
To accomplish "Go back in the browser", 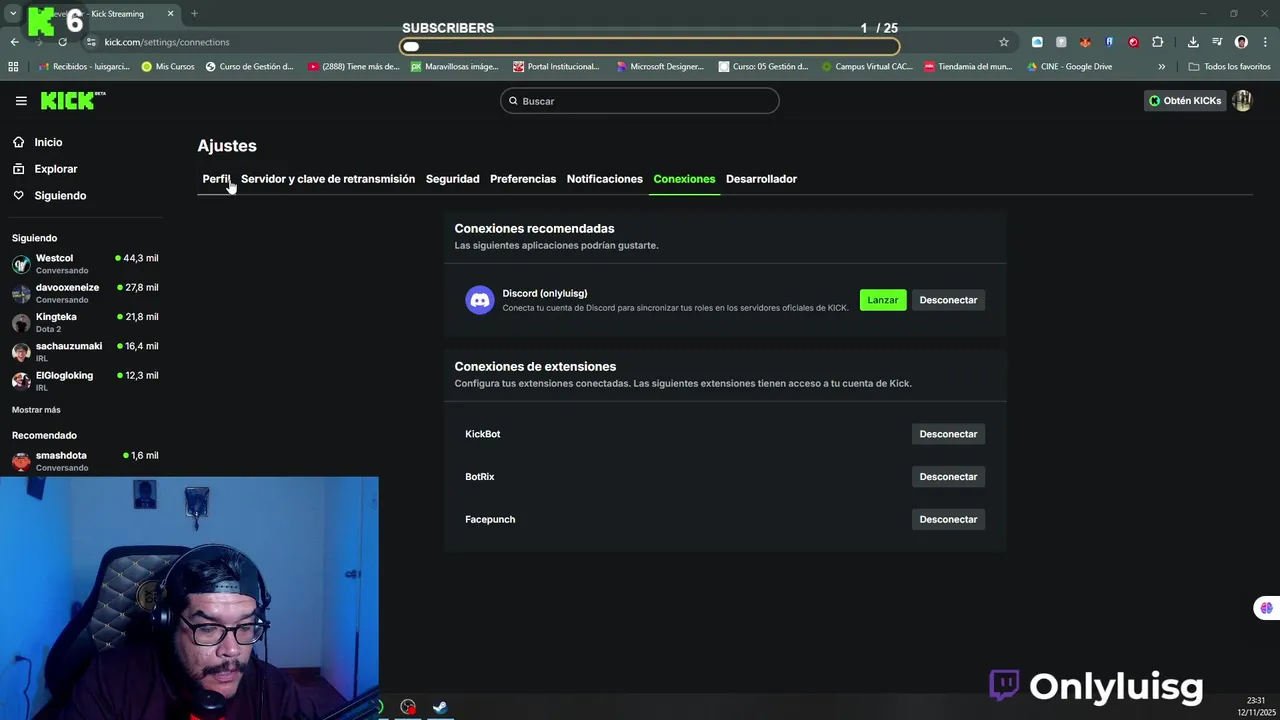I will coord(14,42).
